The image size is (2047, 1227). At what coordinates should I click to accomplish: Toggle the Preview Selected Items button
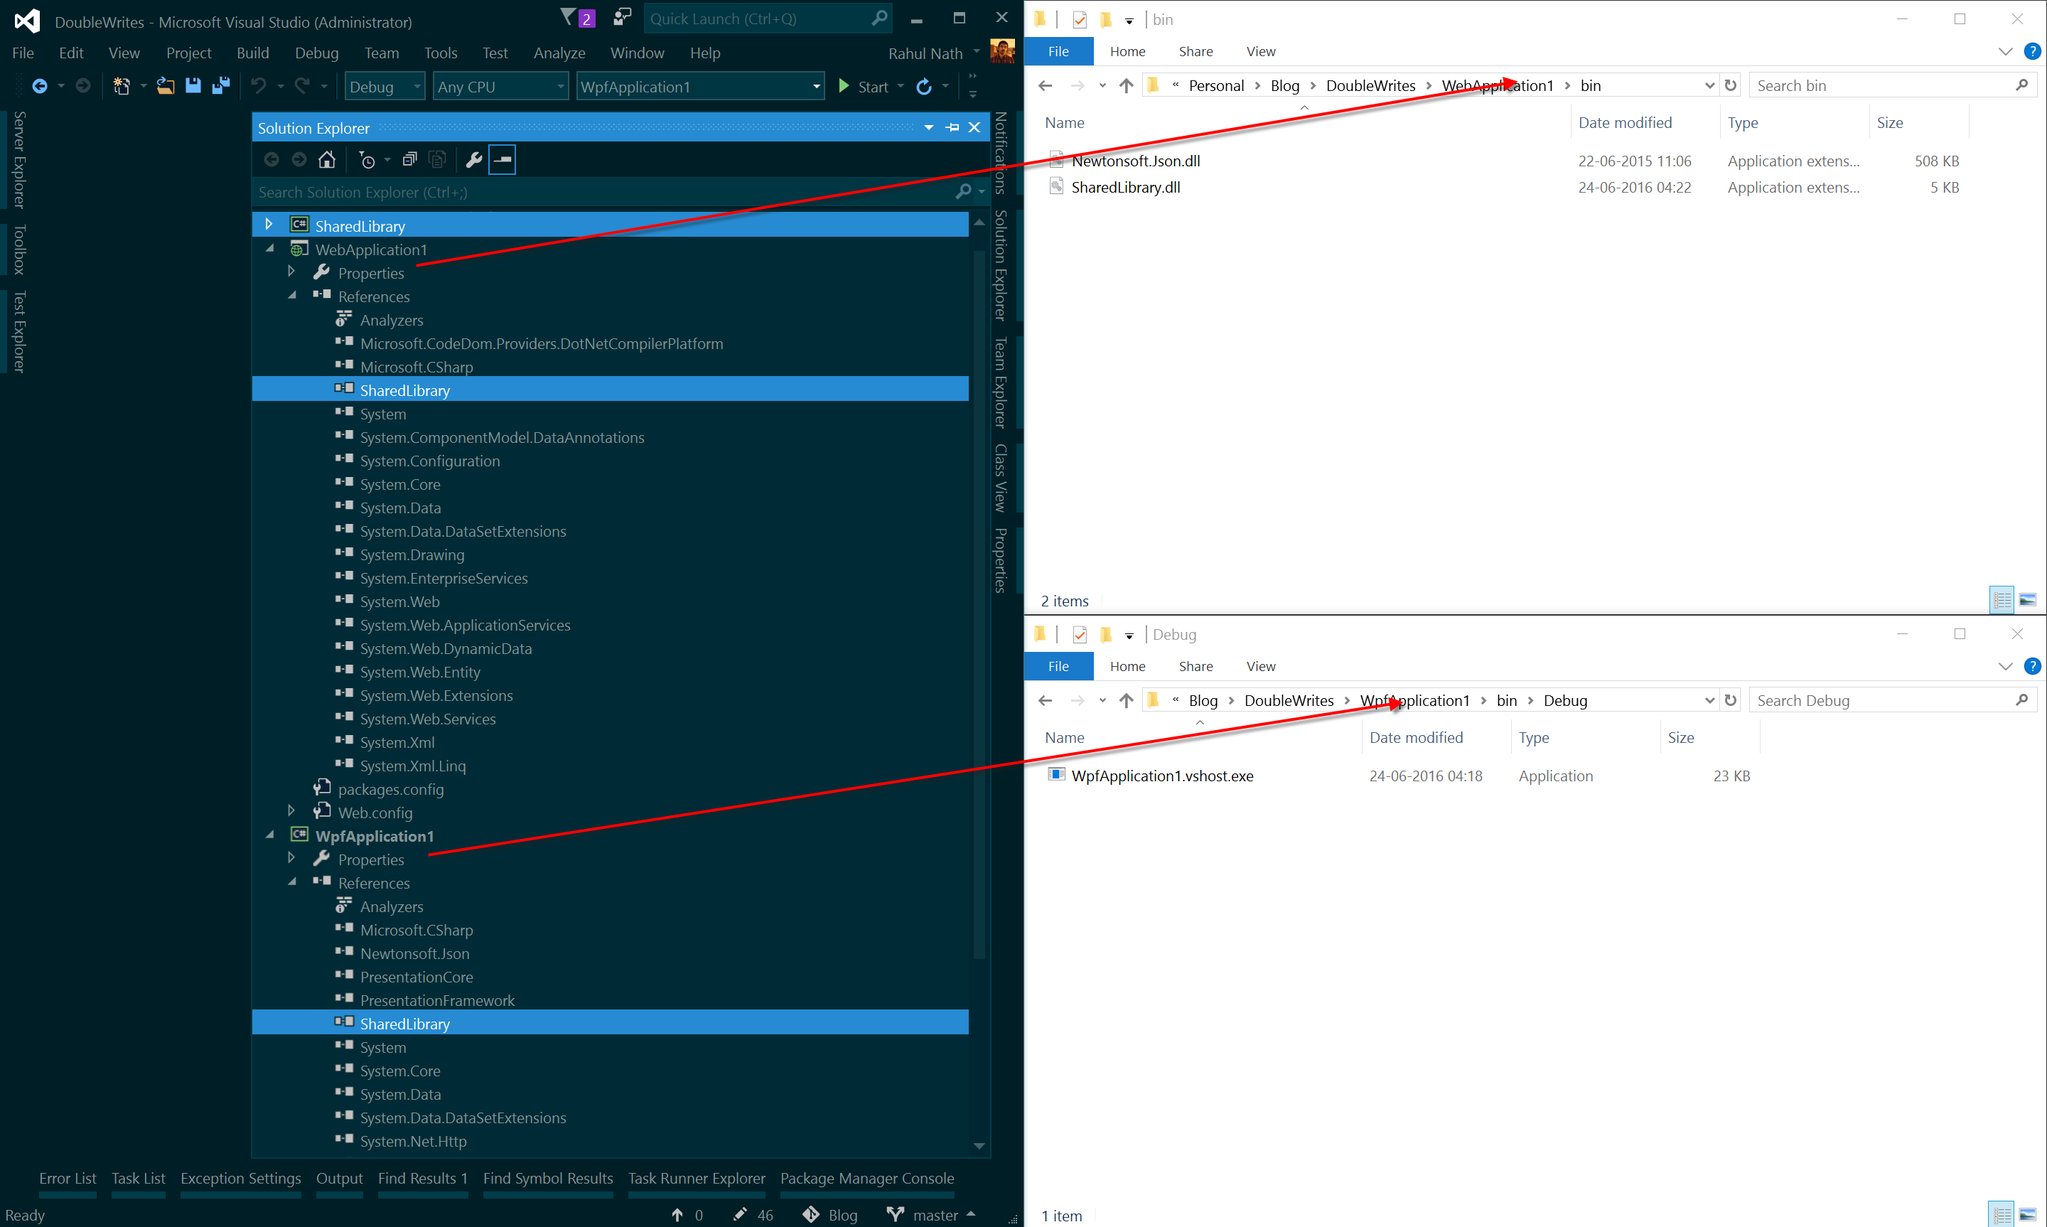pyautogui.click(x=502, y=159)
